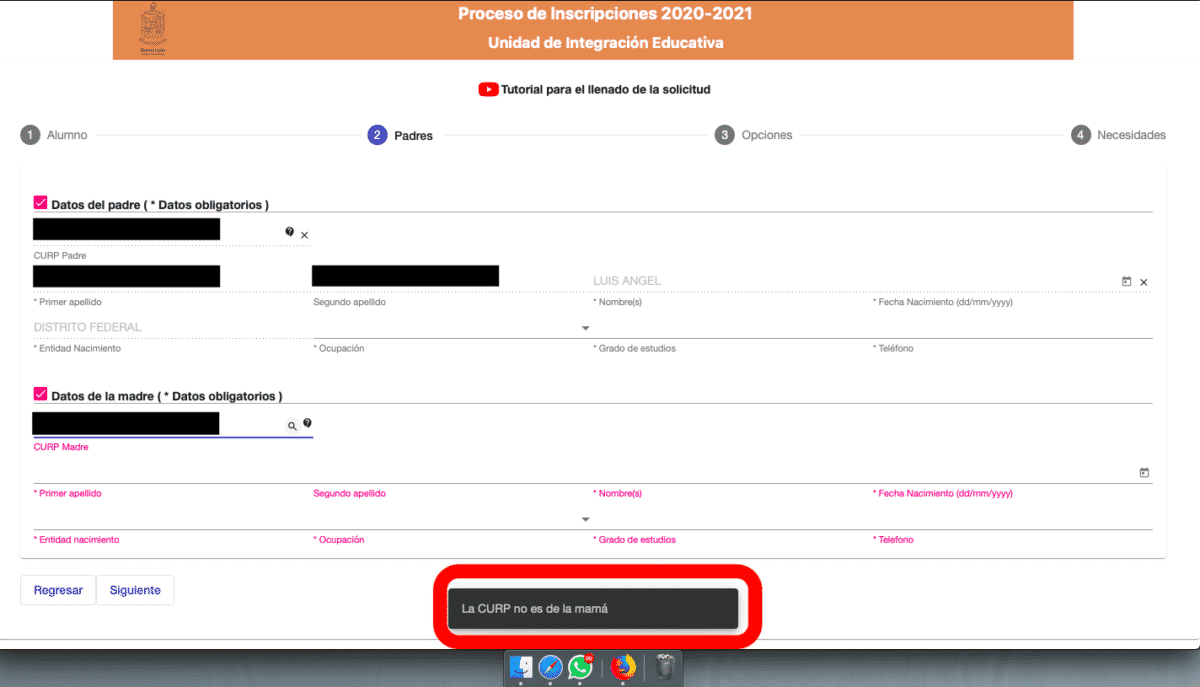1200x687 pixels.
Task: Click the CURP Madre search magnifier icon
Action: [x=293, y=426]
